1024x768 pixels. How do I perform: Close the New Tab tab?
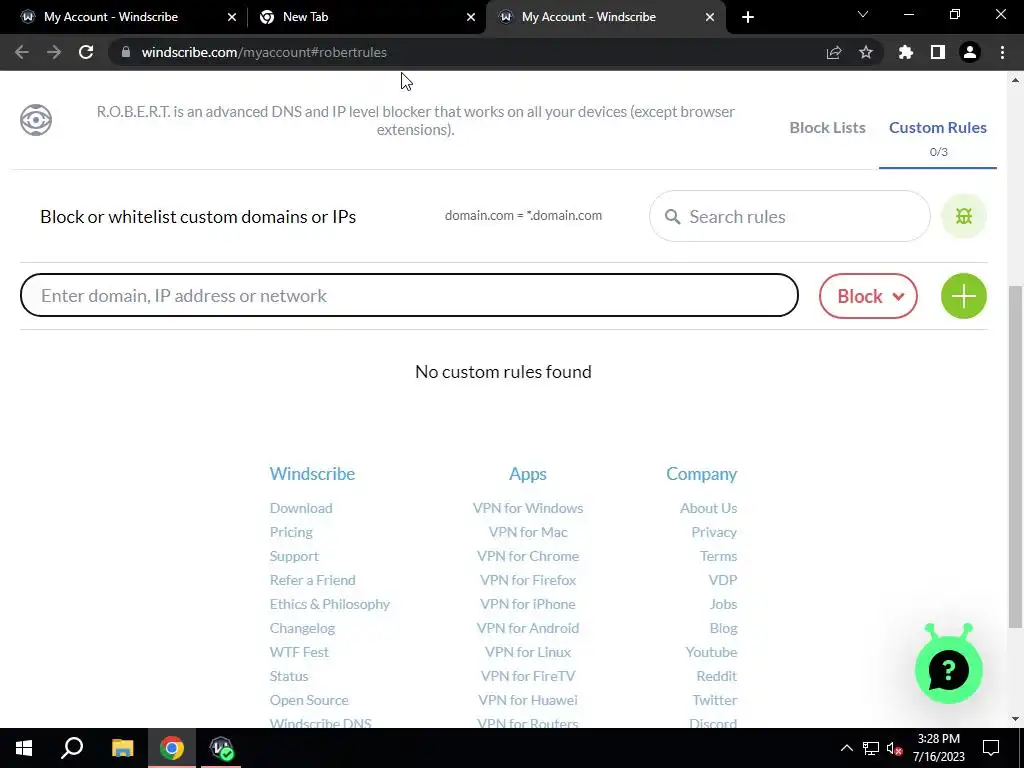point(471,17)
